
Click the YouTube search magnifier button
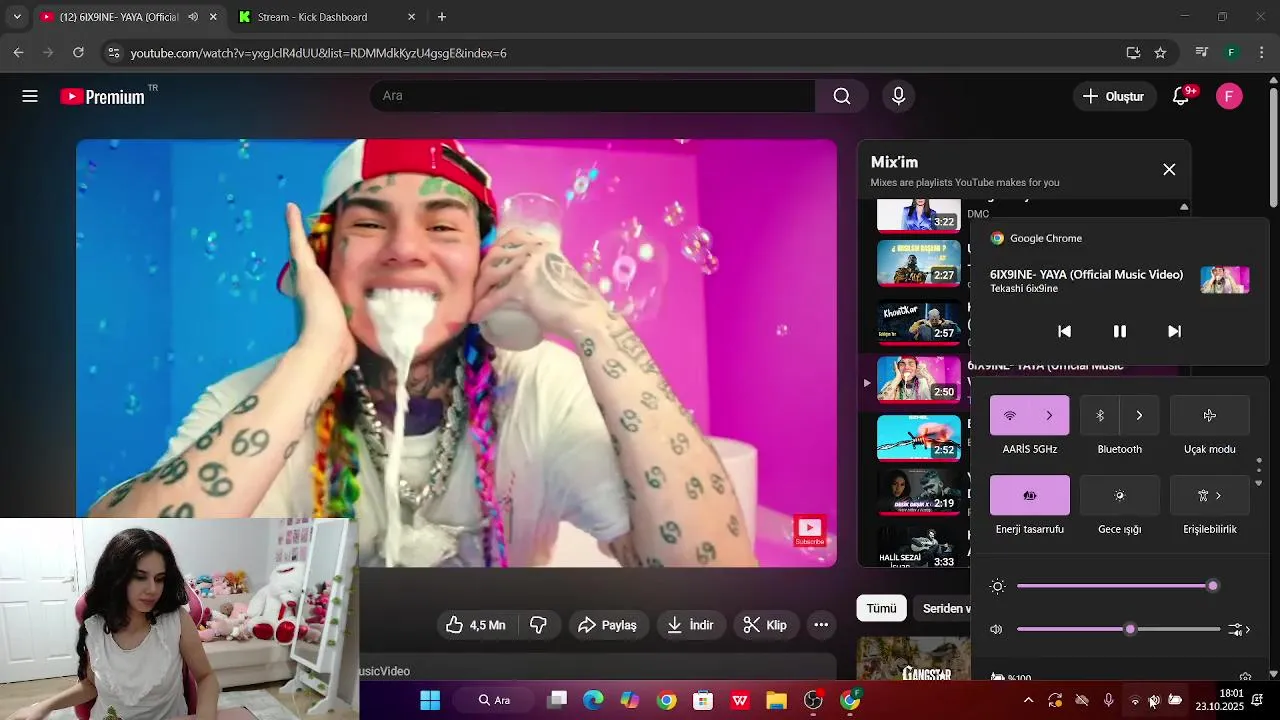[842, 96]
